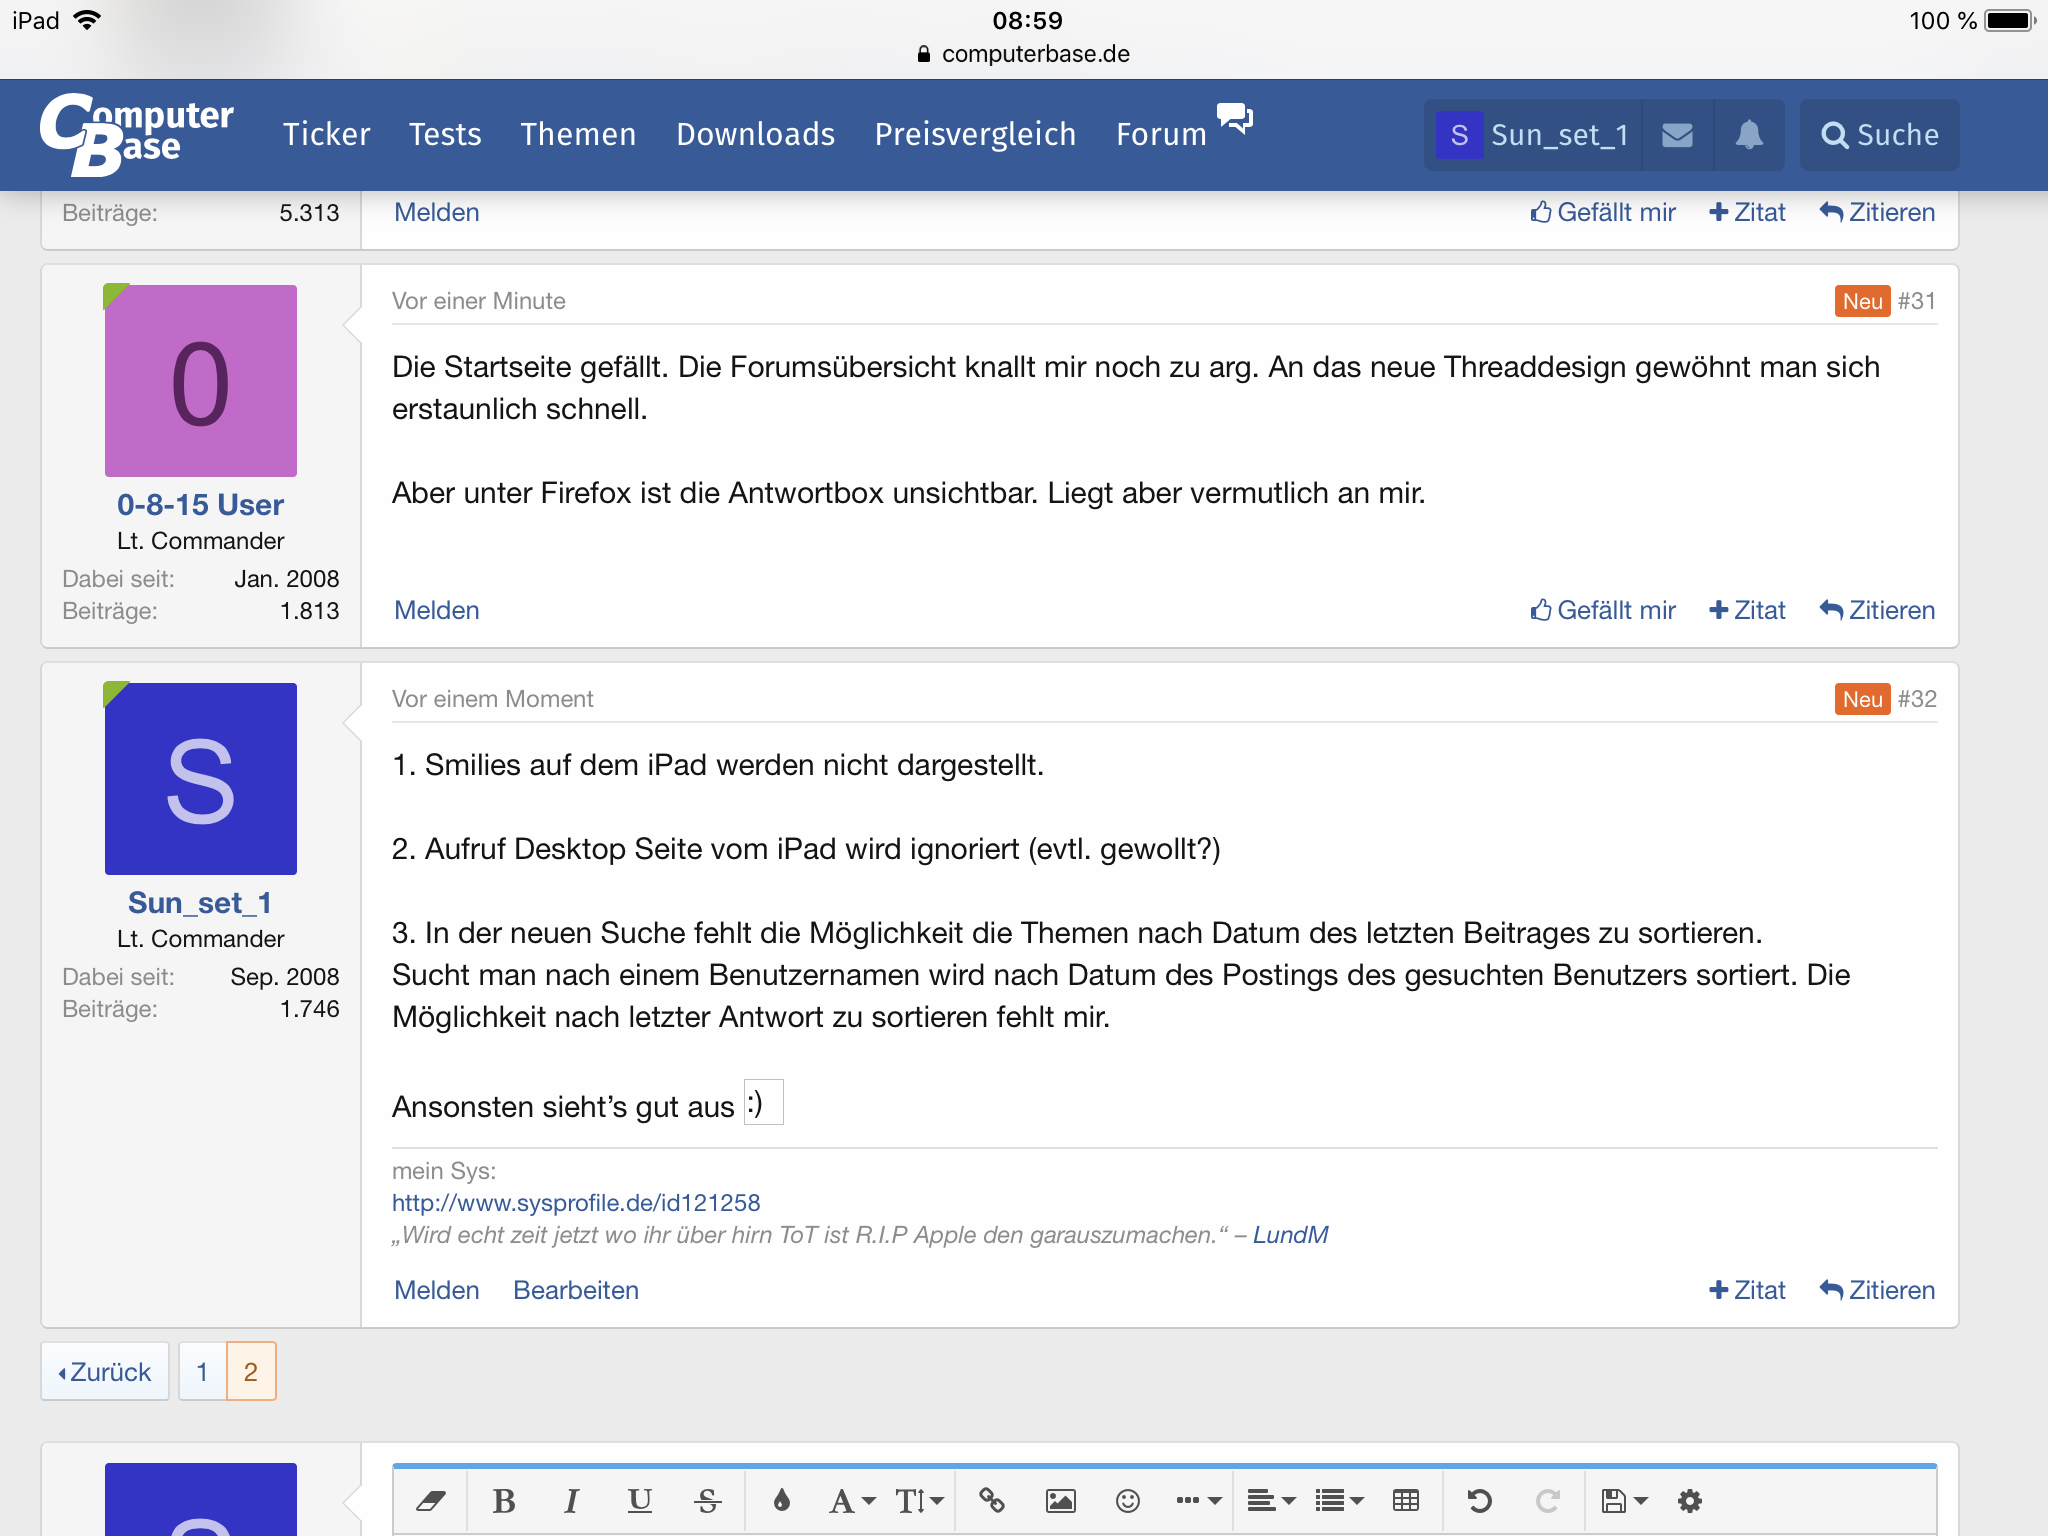Toggle underline formatting in editor

tap(639, 1501)
